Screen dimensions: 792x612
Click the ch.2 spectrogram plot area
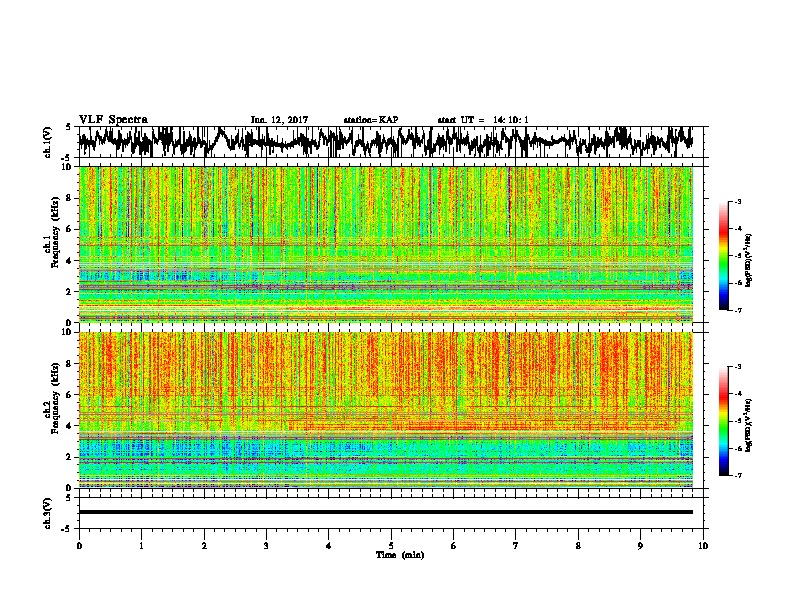click(386, 410)
